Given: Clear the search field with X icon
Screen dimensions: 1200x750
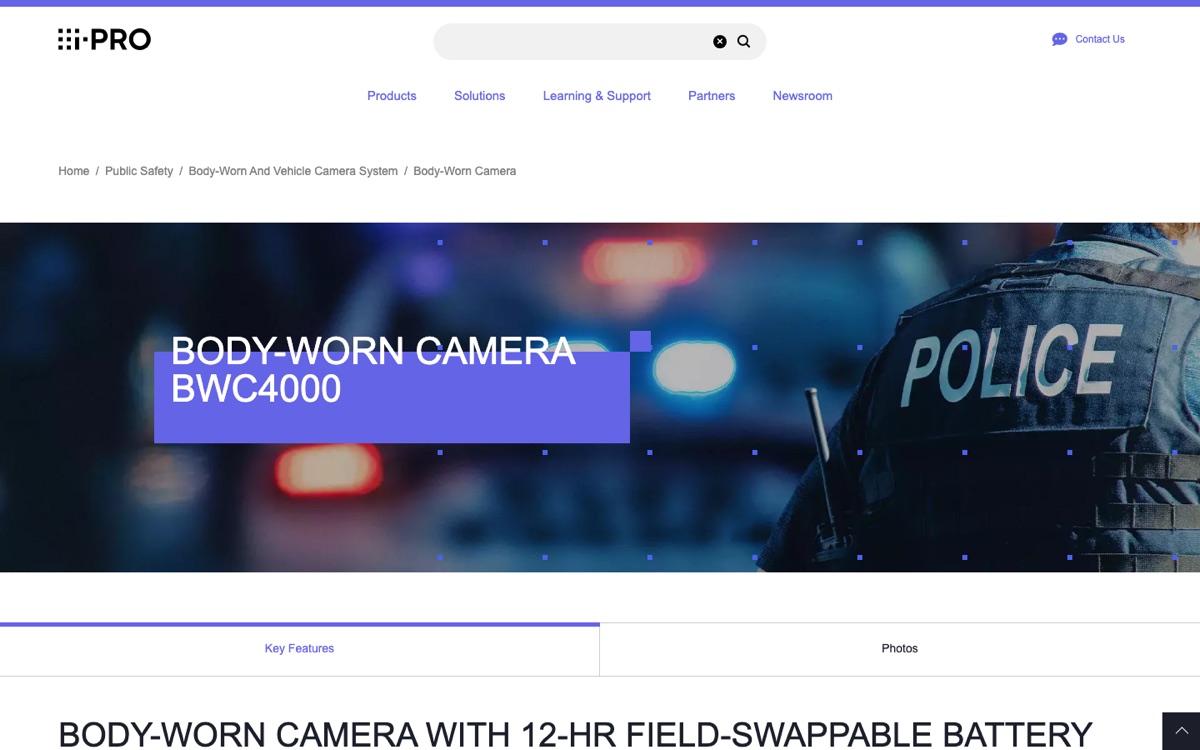Looking at the screenshot, I should tap(720, 41).
